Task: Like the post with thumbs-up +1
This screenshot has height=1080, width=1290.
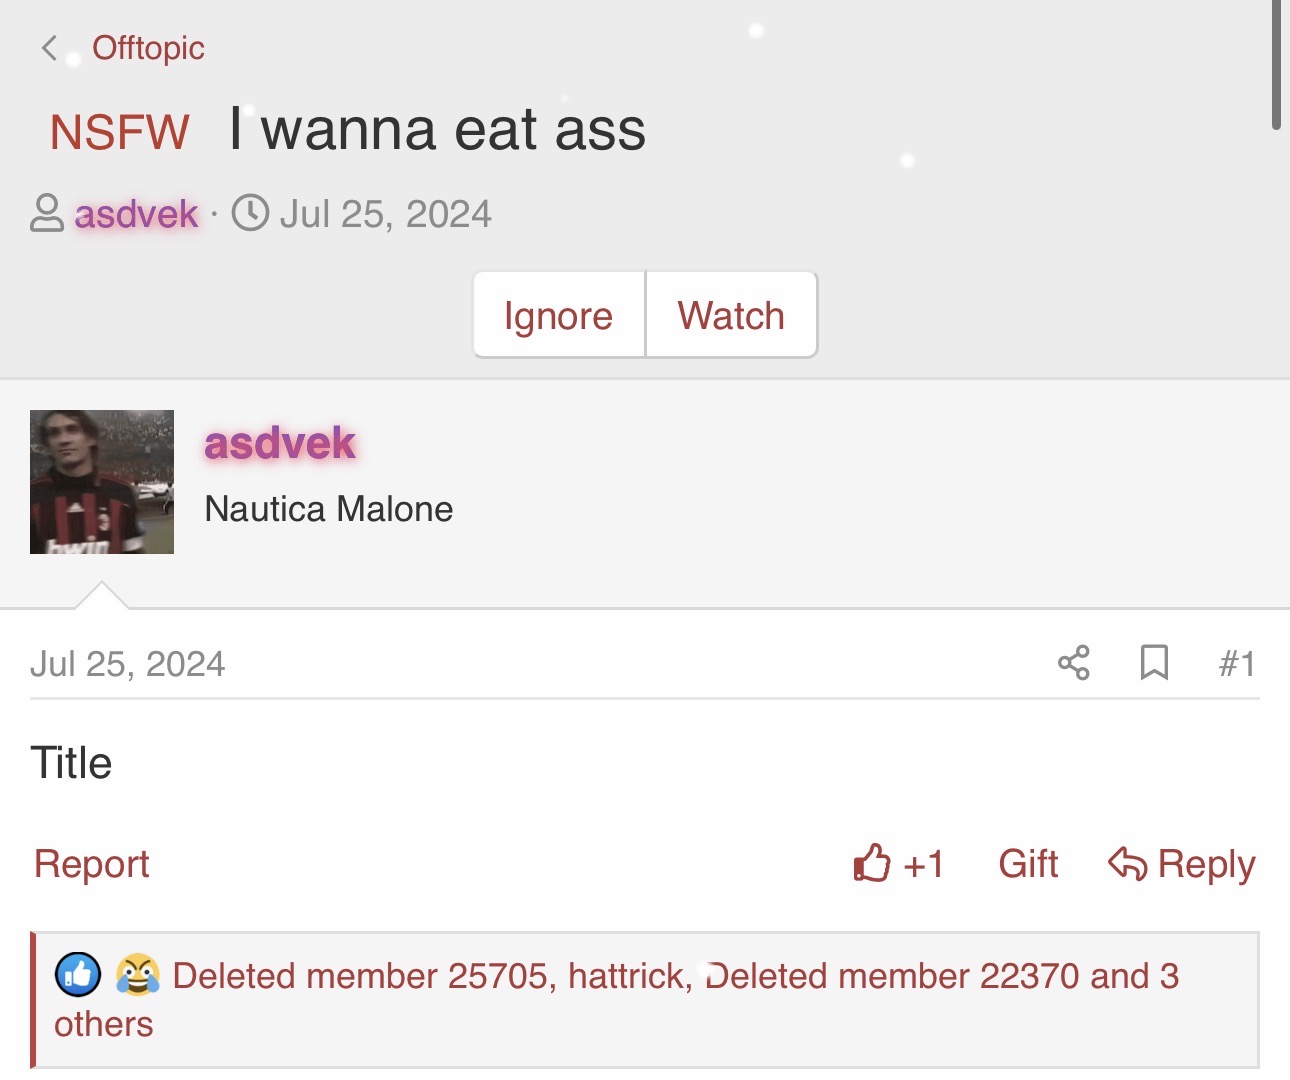Action: pos(899,864)
